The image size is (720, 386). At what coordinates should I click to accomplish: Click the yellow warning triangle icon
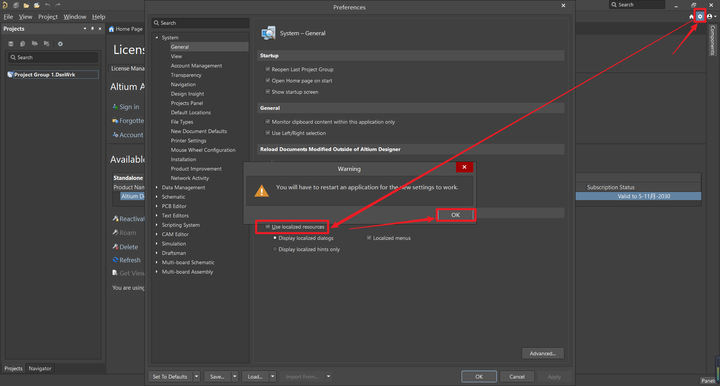click(262, 190)
